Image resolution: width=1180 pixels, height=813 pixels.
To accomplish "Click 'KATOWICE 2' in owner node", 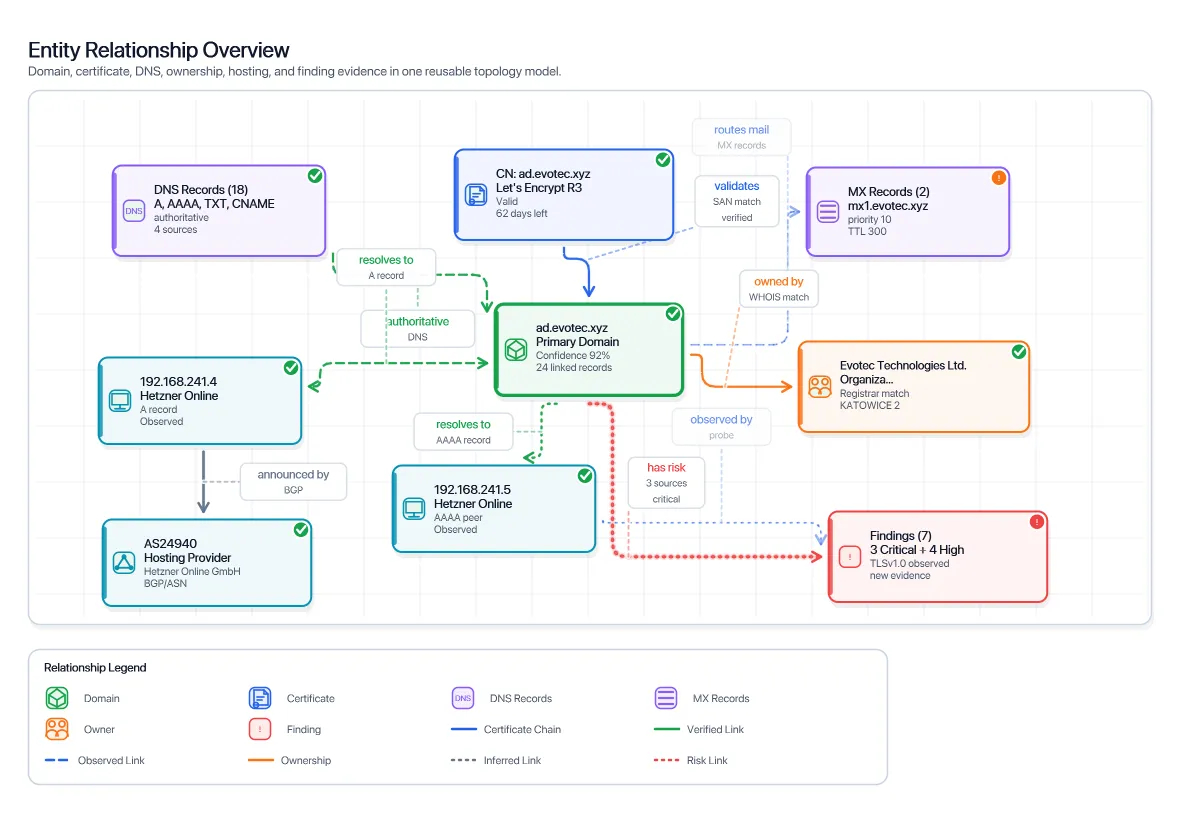I will pos(869,405).
